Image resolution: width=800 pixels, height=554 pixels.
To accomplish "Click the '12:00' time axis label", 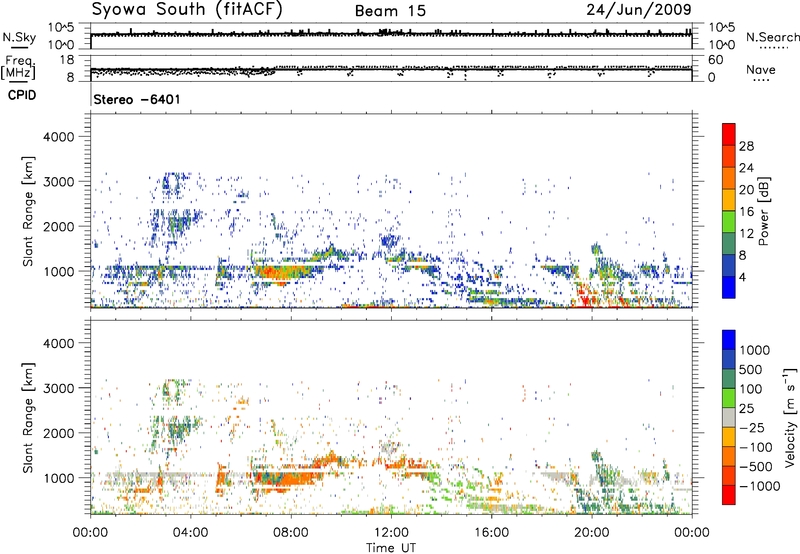I will coord(391,533).
